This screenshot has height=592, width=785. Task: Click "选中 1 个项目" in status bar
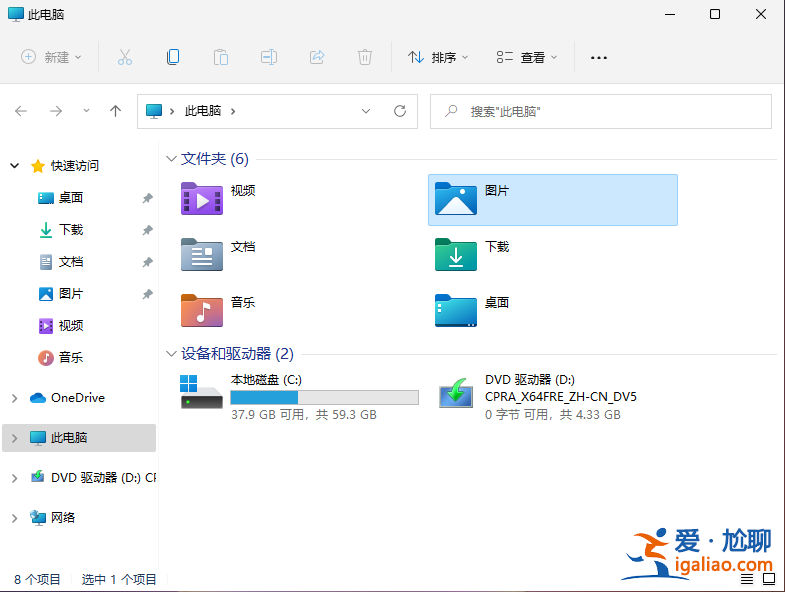point(119,579)
